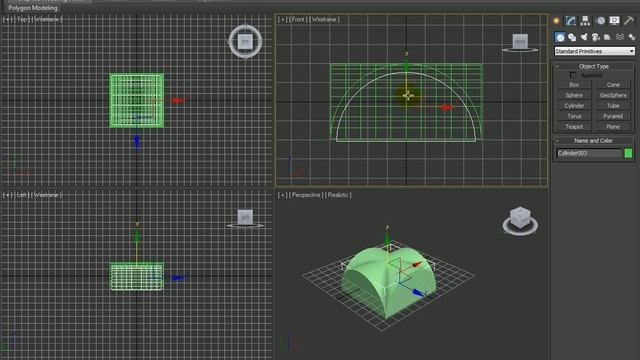Click the Teapot primitive button
The image size is (640, 360).
click(x=574, y=127)
